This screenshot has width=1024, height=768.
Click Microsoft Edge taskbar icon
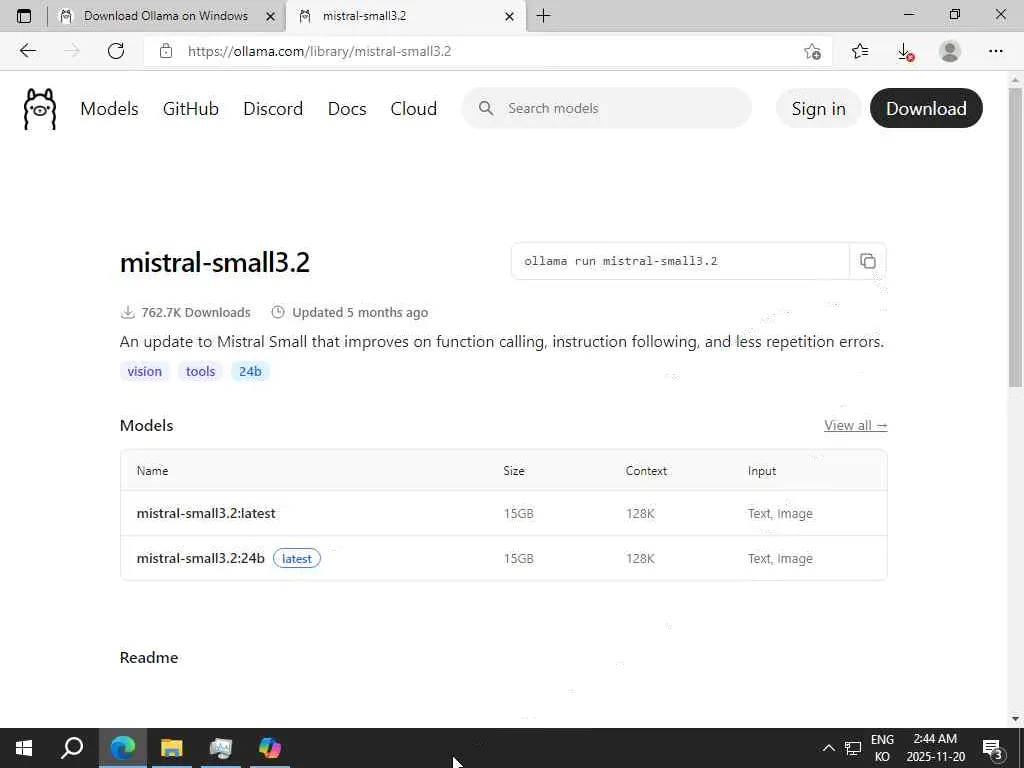123,748
